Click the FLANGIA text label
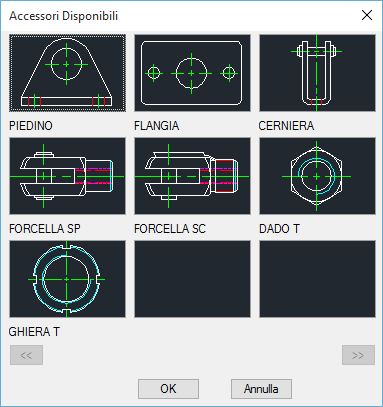The height and width of the screenshot is (407, 383). click(x=157, y=126)
